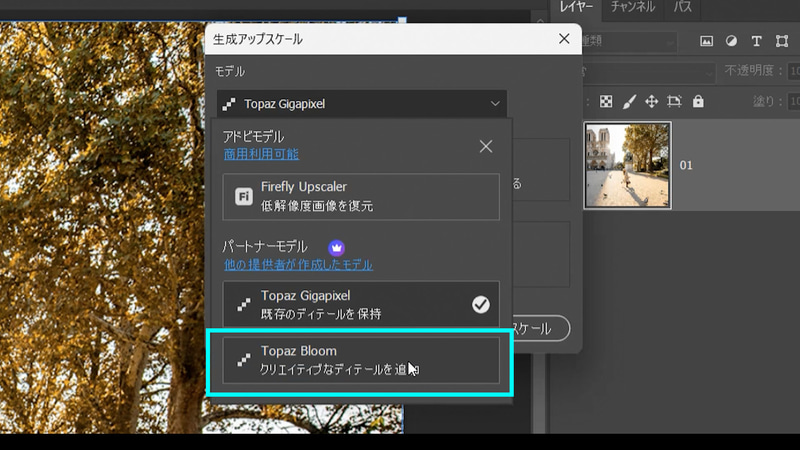800x450 pixels.
Task: Click the 不透明度 opacity field
Action: 793,71
